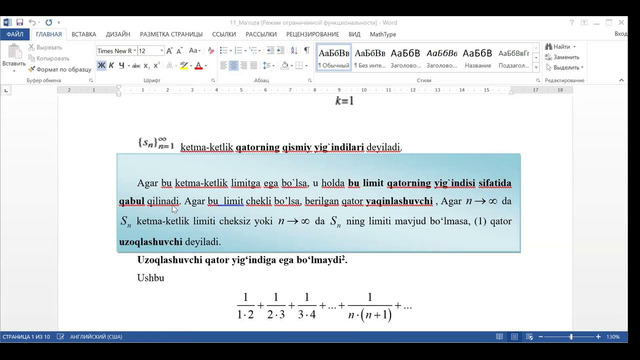Click the Find binoculars icon
Image resolution: width=640 pixels, height=360 pixels.
(x=549, y=47)
